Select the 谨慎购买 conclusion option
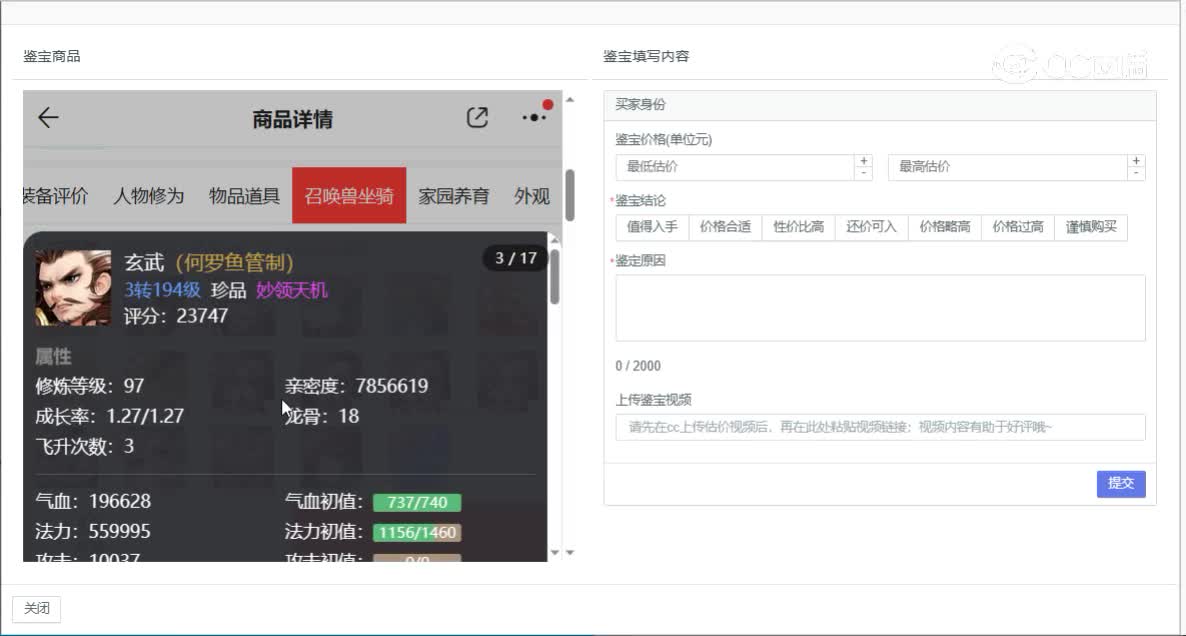 (x=1090, y=227)
